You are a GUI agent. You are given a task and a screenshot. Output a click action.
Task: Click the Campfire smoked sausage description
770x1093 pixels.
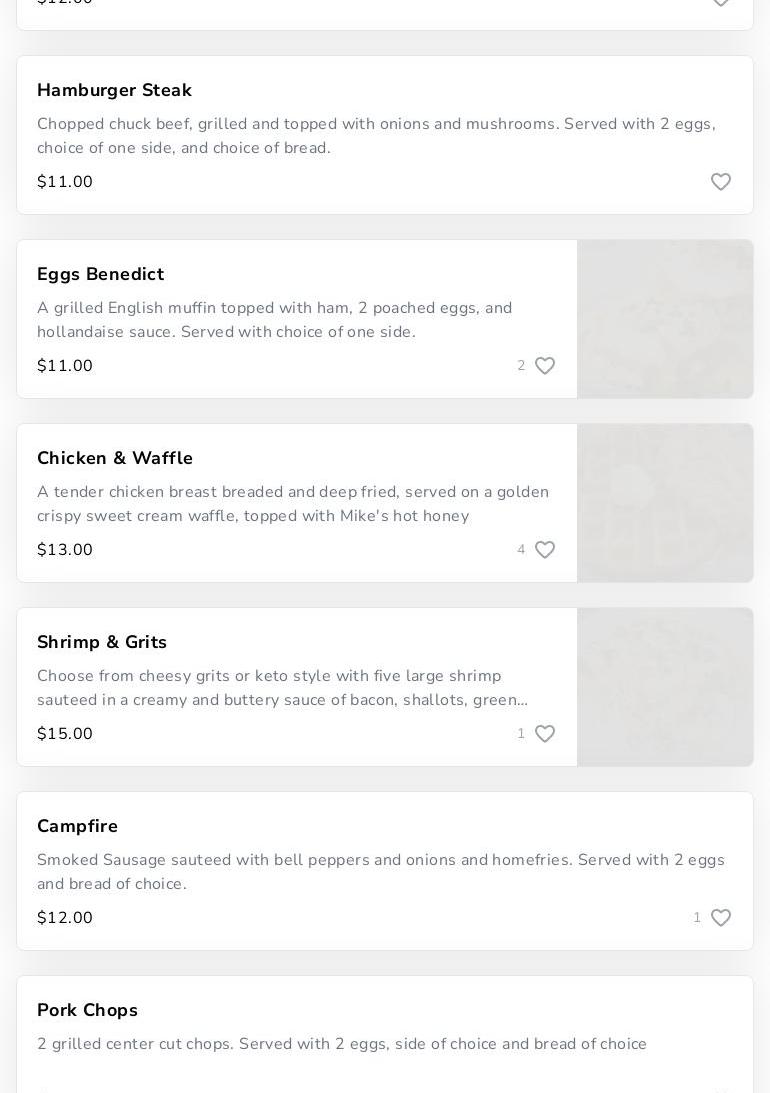point(380,872)
